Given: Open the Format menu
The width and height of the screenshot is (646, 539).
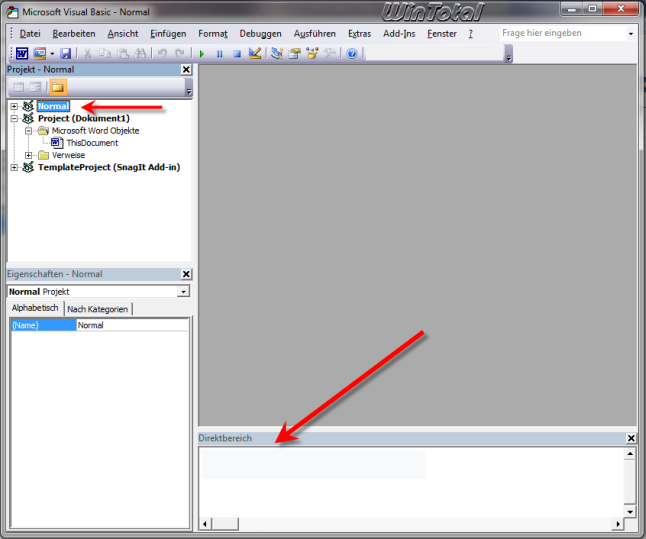Looking at the screenshot, I should click(x=213, y=34).
